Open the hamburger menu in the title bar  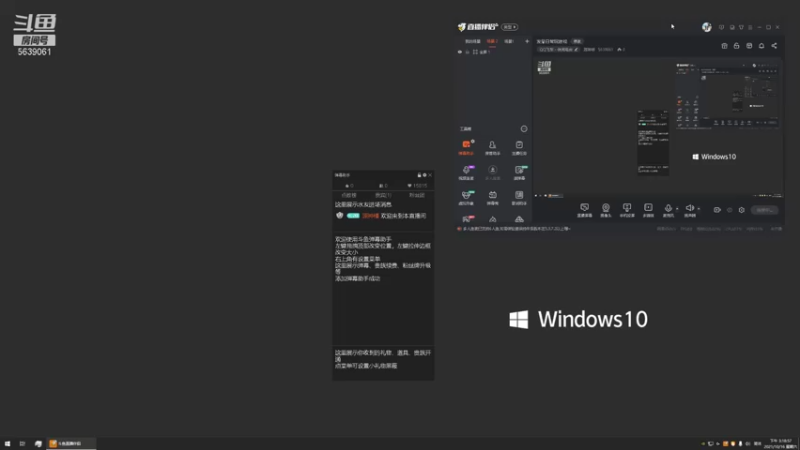[750, 27]
